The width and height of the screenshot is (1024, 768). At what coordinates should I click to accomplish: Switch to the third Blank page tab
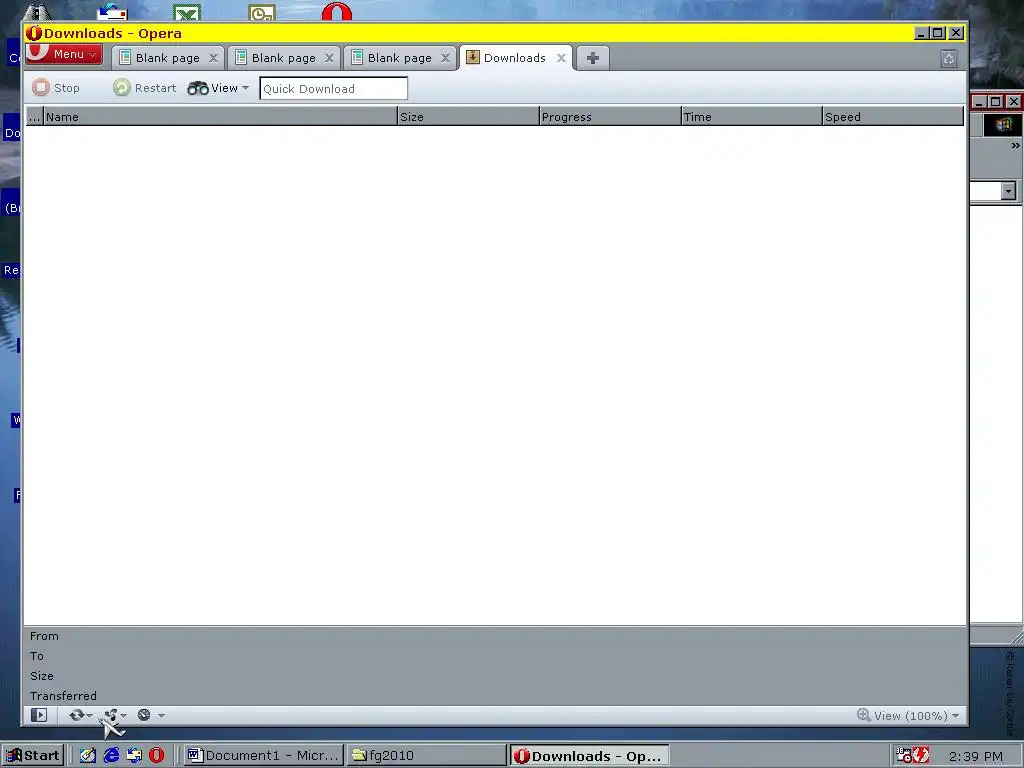[x=399, y=58]
